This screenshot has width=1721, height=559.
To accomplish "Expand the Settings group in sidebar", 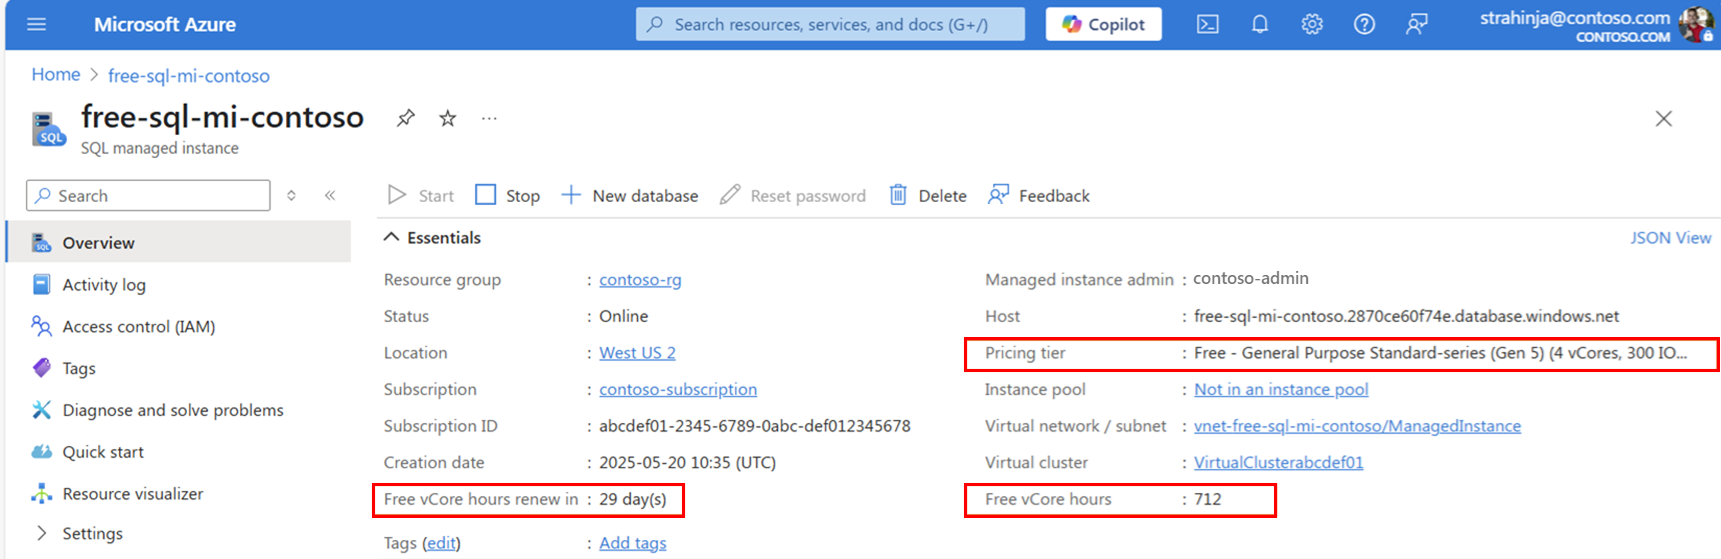I will point(41,533).
